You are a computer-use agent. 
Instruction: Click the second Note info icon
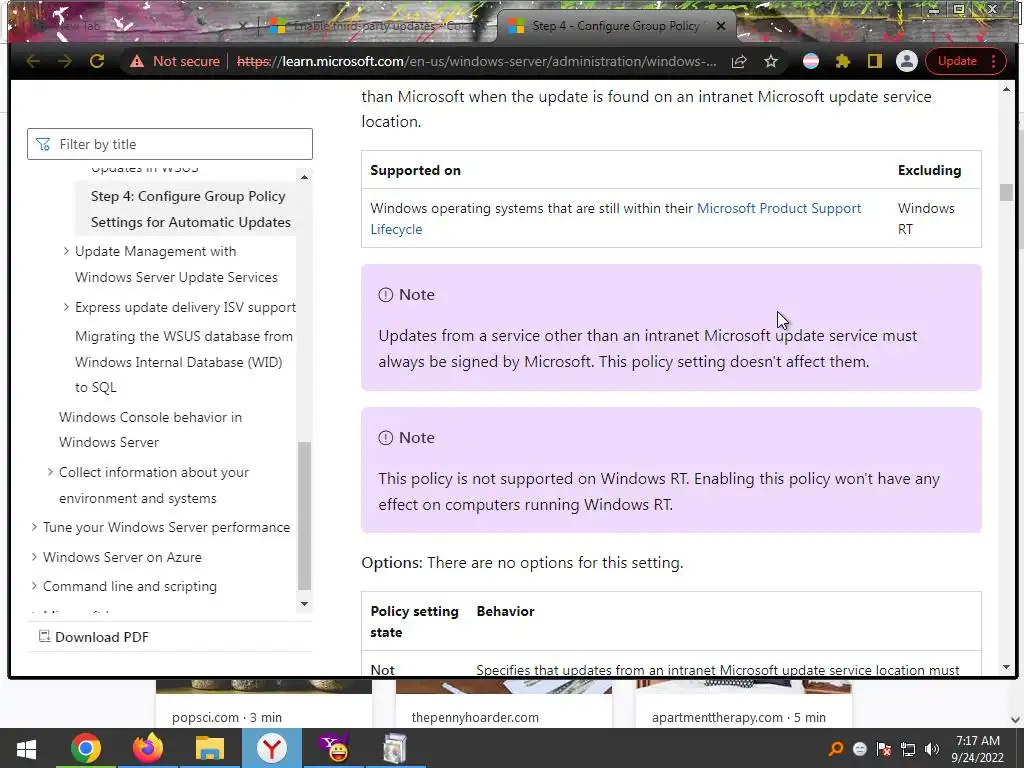coord(385,438)
